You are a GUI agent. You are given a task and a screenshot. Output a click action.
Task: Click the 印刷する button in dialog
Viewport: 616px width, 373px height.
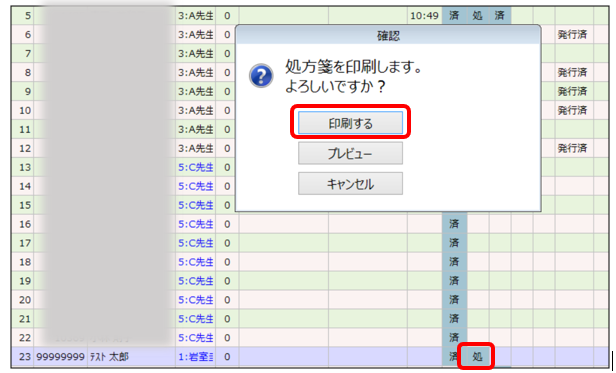[x=350, y=123]
